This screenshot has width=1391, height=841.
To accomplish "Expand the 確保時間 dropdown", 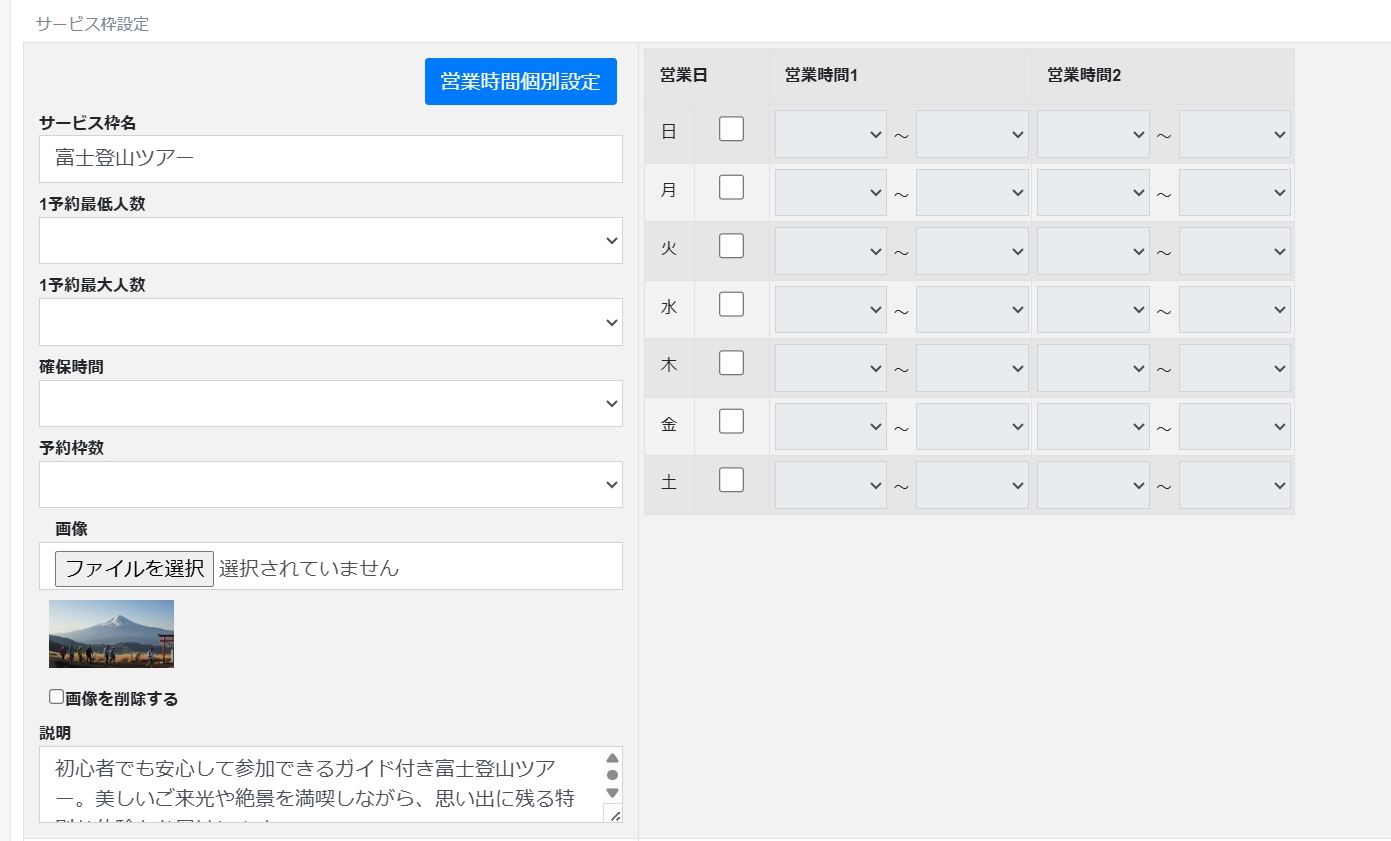I will click(330, 403).
